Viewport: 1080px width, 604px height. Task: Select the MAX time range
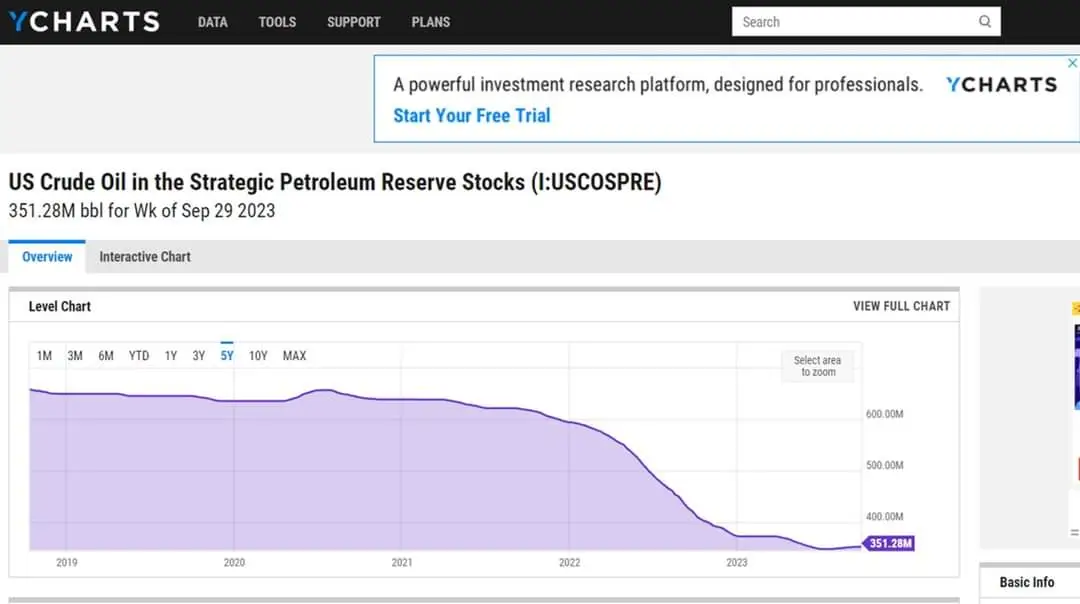tap(294, 356)
